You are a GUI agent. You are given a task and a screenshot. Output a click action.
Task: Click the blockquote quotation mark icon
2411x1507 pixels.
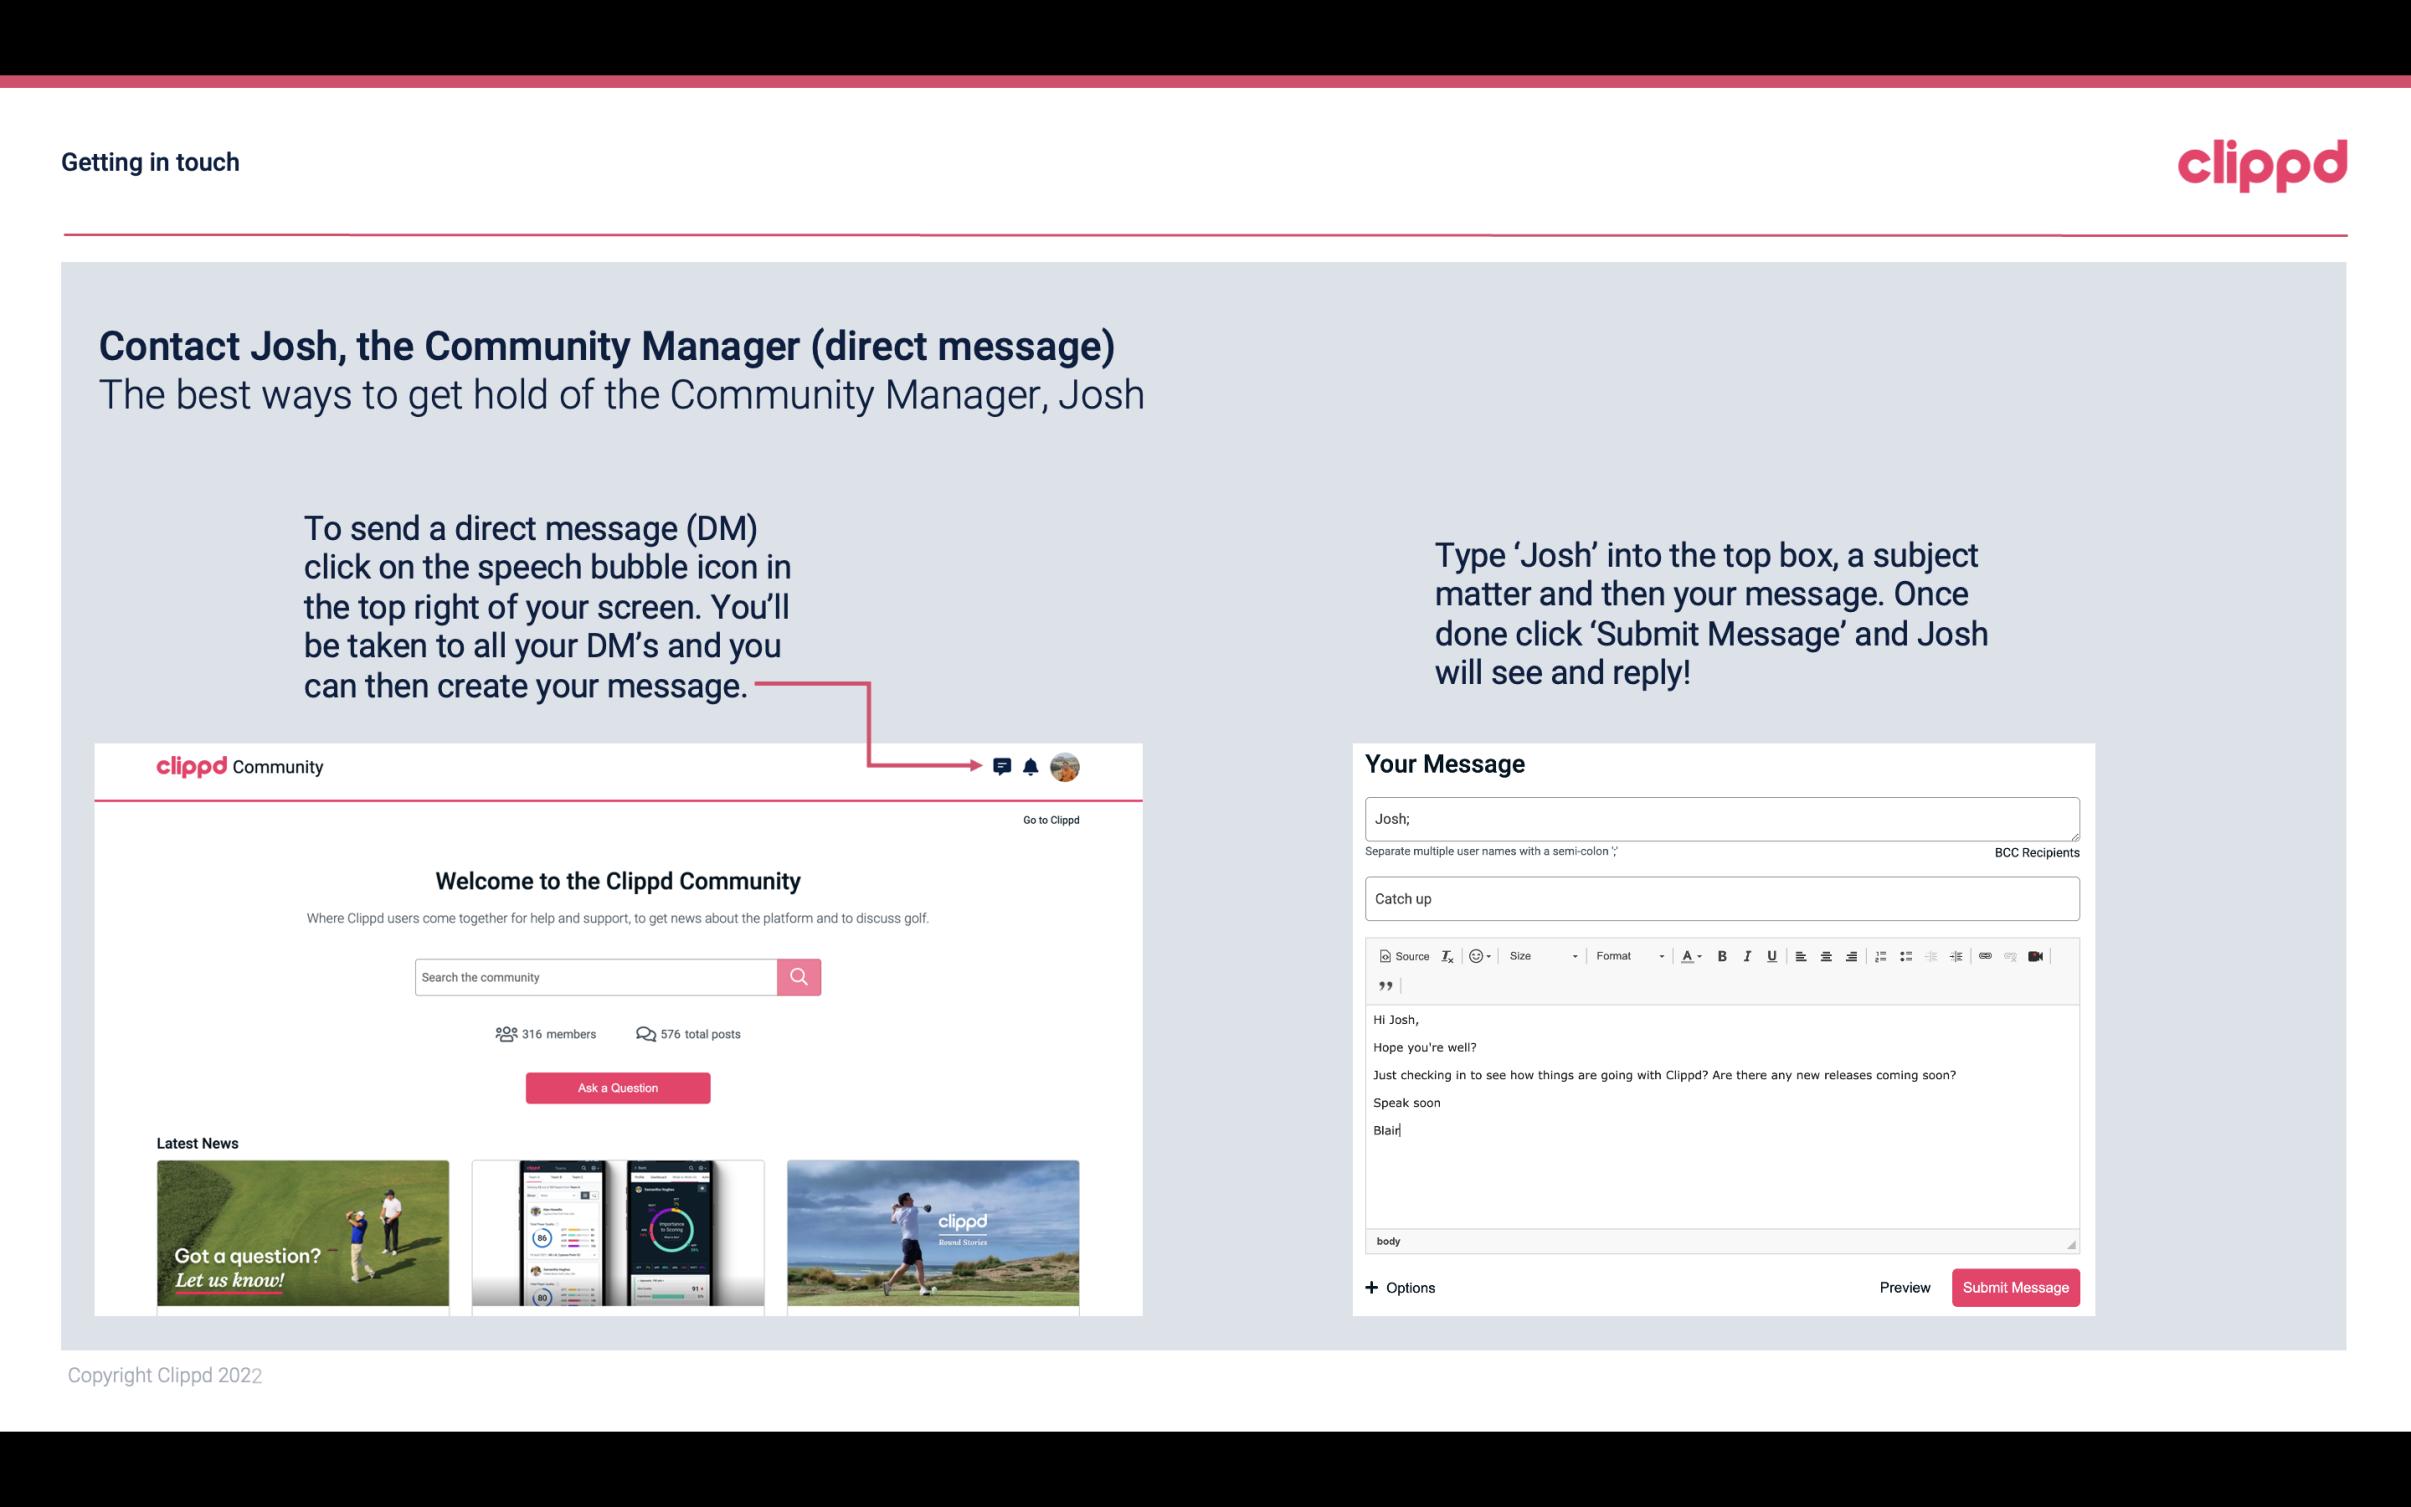pos(1383,986)
